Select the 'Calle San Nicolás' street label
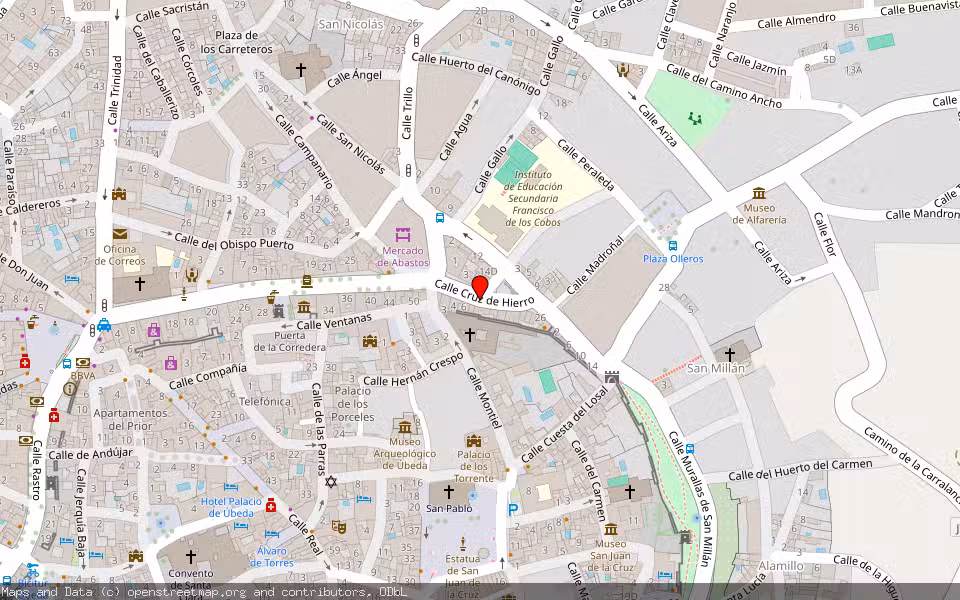The height and width of the screenshot is (600, 960). pyautogui.click(x=351, y=144)
